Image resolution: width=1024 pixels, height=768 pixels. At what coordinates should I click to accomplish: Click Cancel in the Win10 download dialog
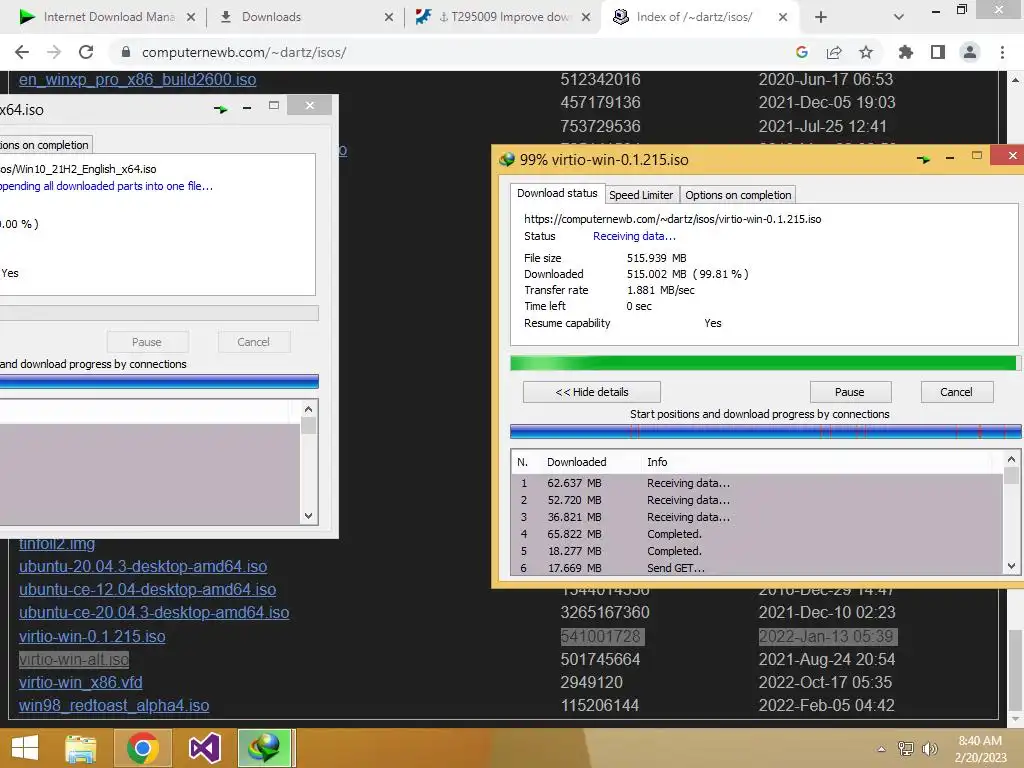pyautogui.click(x=253, y=342)
